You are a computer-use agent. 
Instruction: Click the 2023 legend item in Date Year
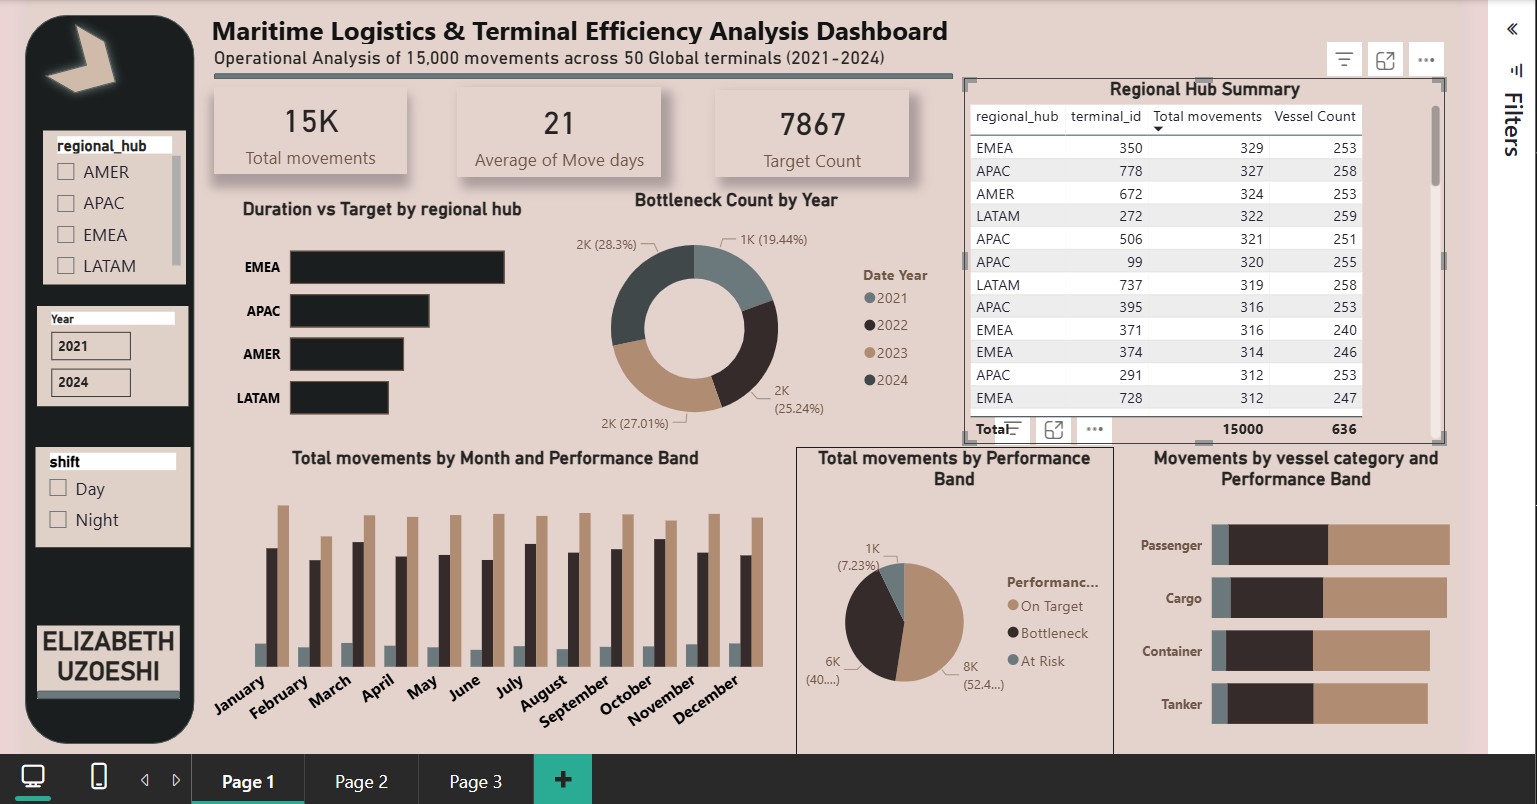pos(891,353)
